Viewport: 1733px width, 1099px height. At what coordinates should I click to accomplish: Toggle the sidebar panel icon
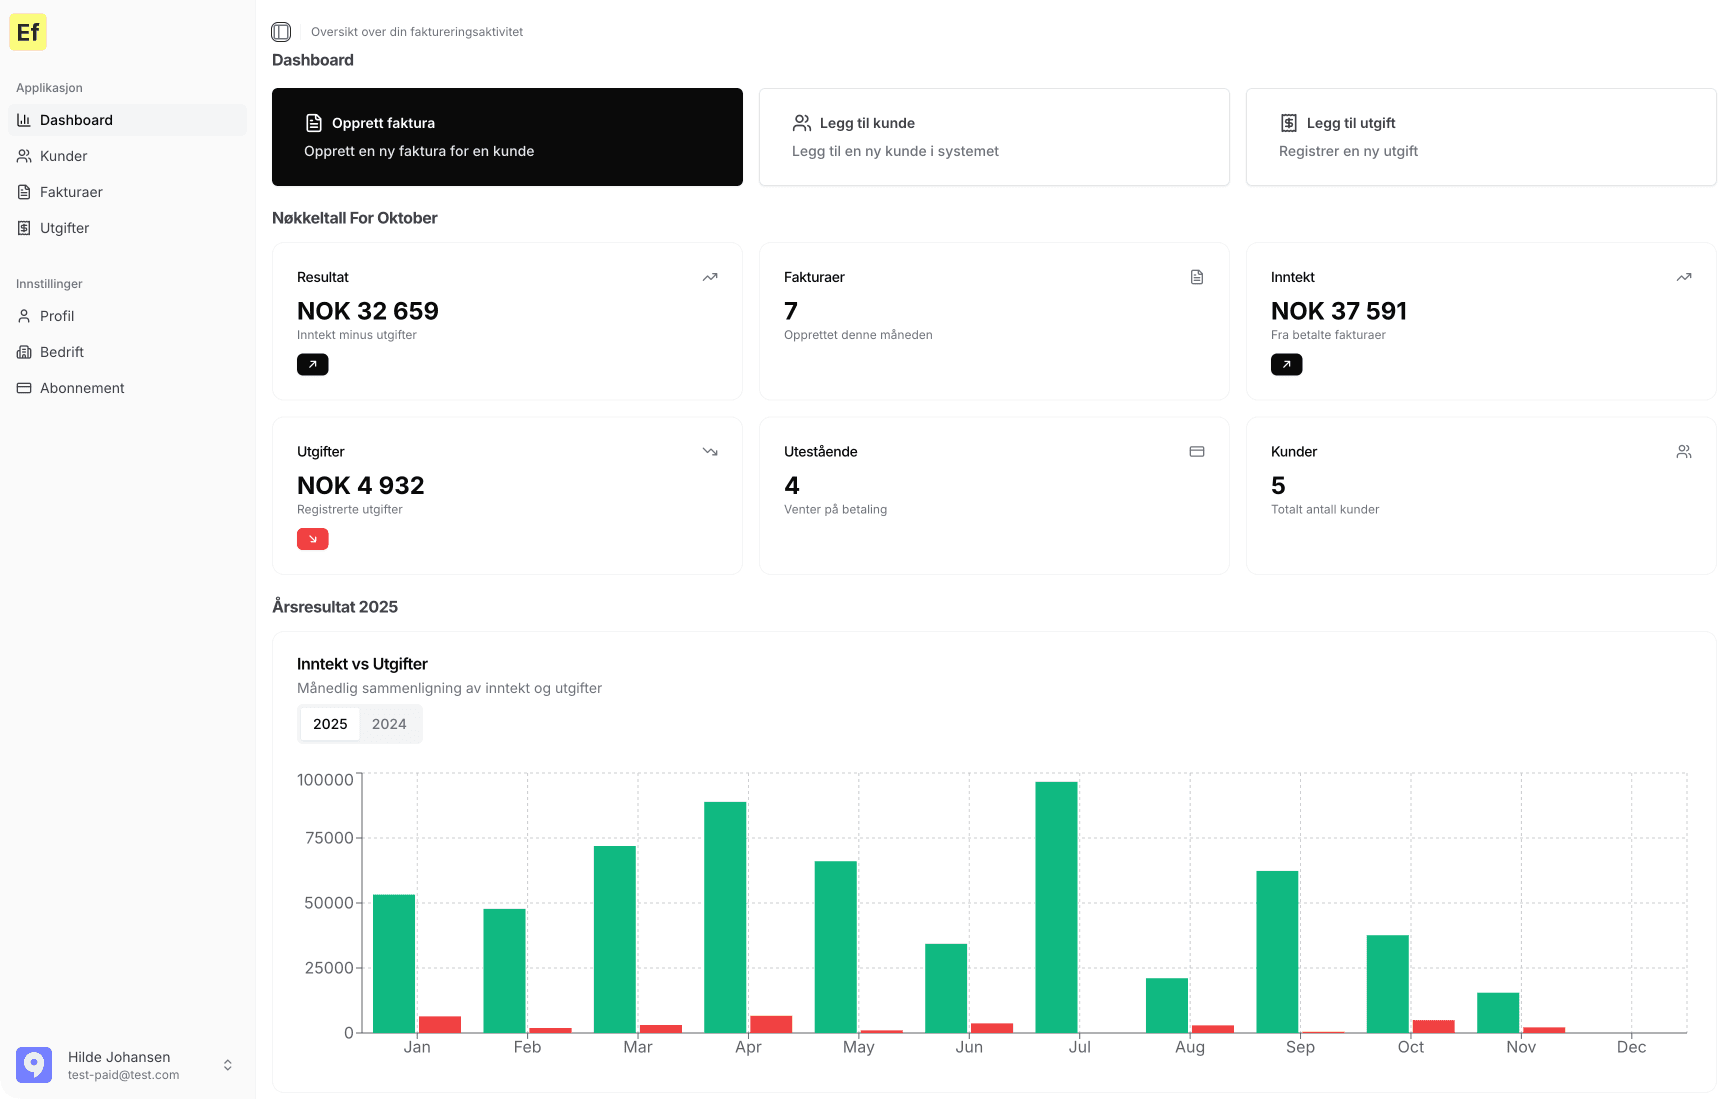[281, 32]
